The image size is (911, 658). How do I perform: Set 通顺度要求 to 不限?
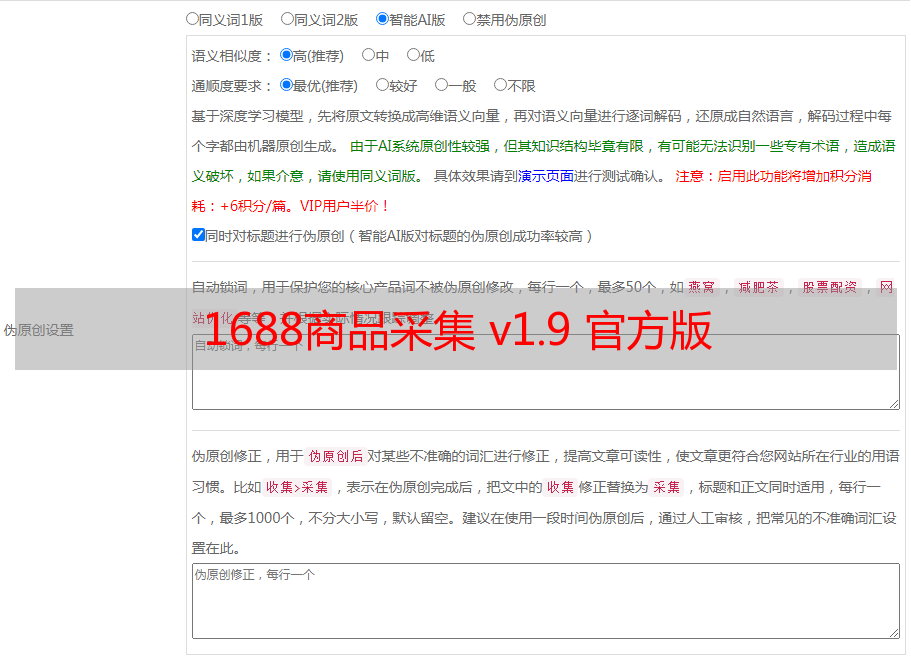pyautogui.click(x=500, y=85)
